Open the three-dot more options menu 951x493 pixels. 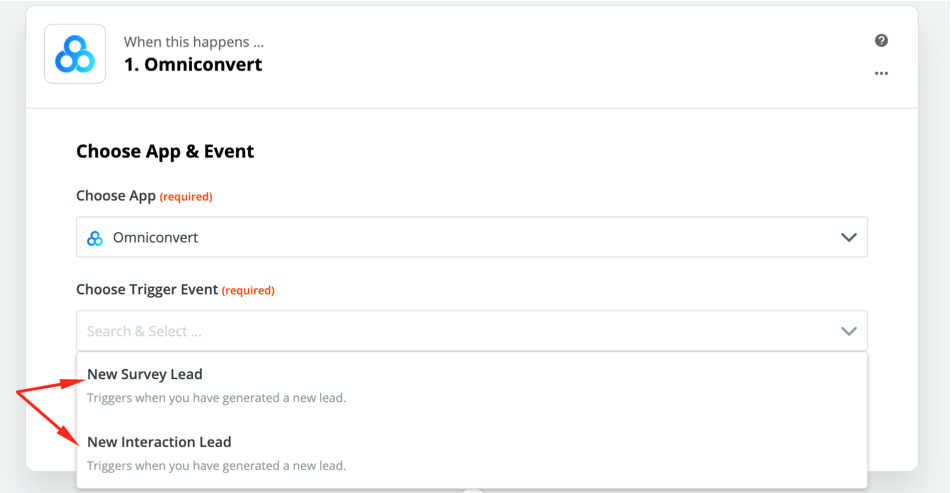point(881,73)
